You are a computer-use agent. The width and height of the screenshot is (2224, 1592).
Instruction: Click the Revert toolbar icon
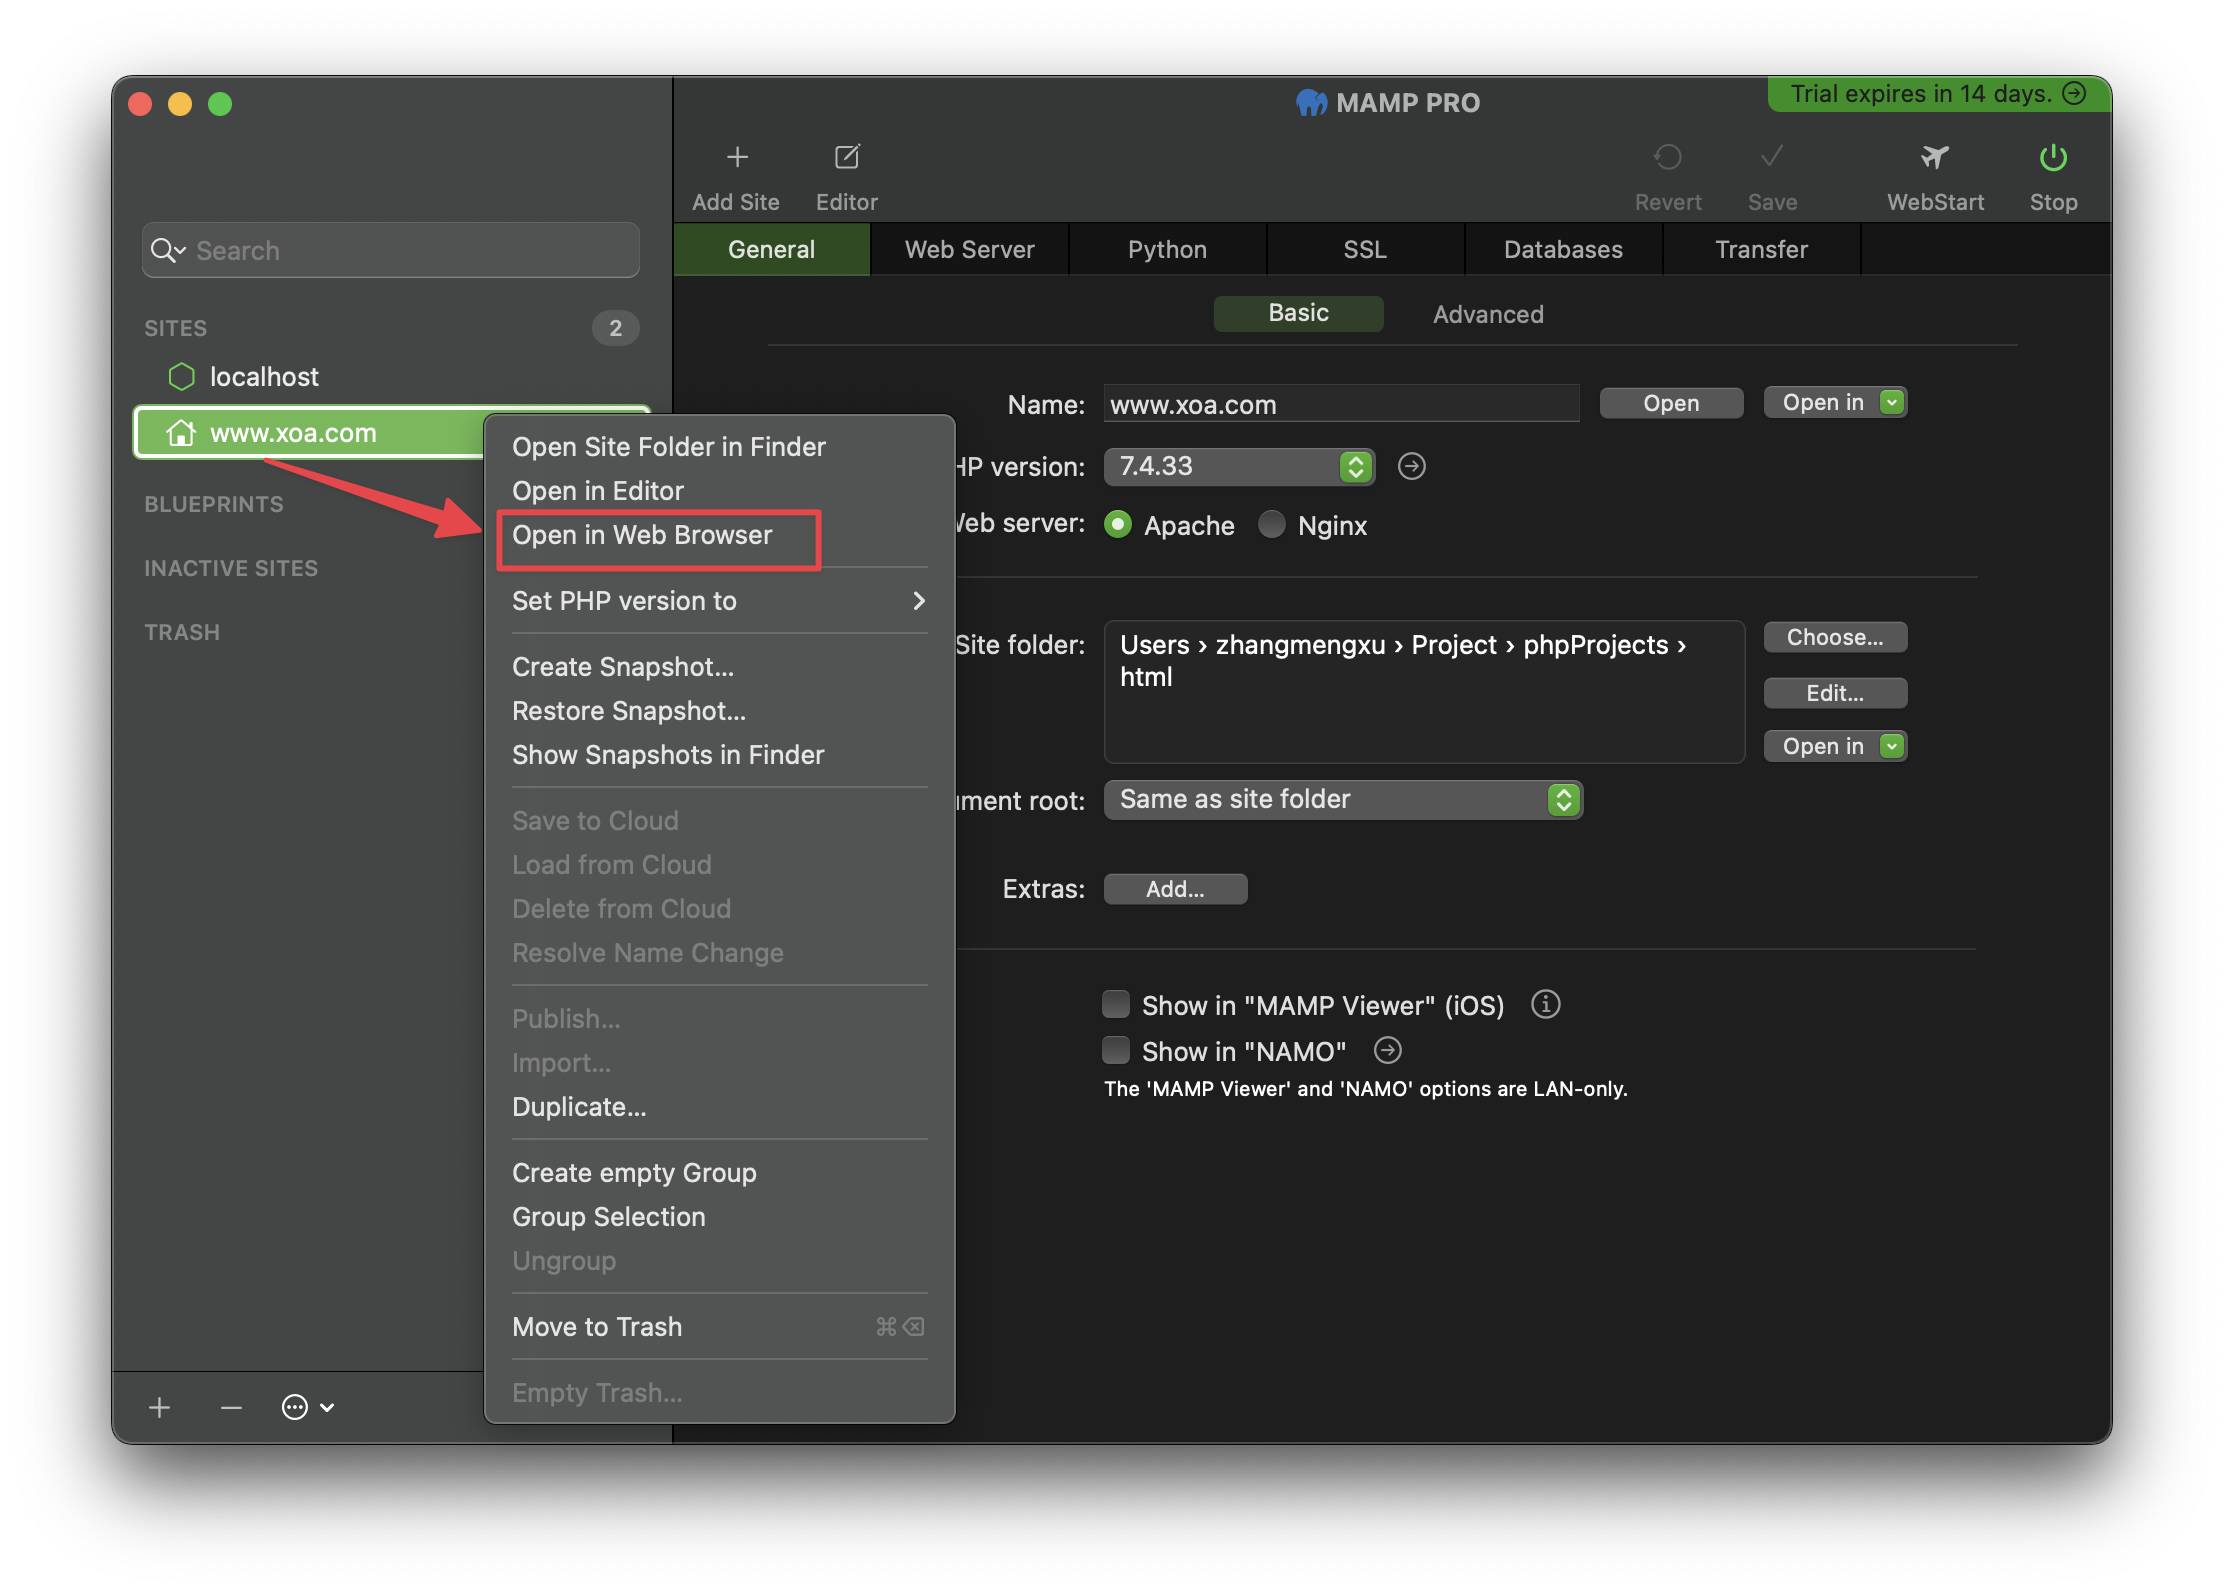[1667, 157]
